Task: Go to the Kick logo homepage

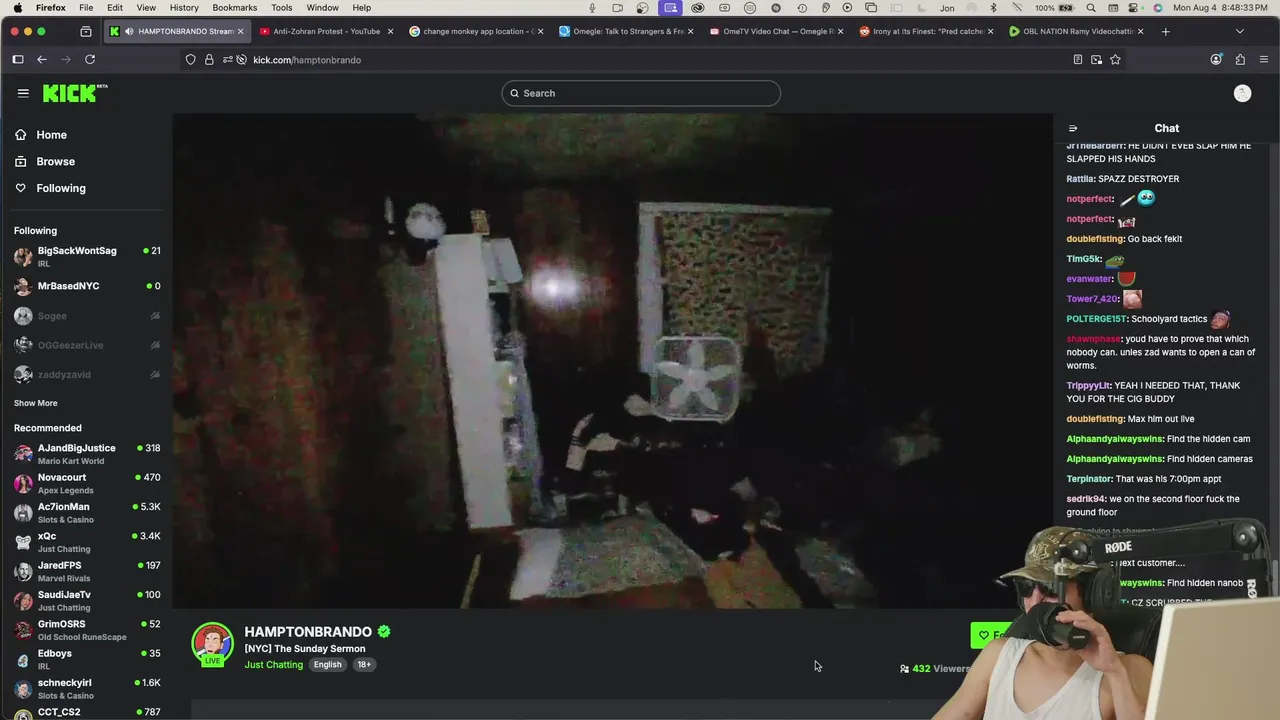Action: 75,93
